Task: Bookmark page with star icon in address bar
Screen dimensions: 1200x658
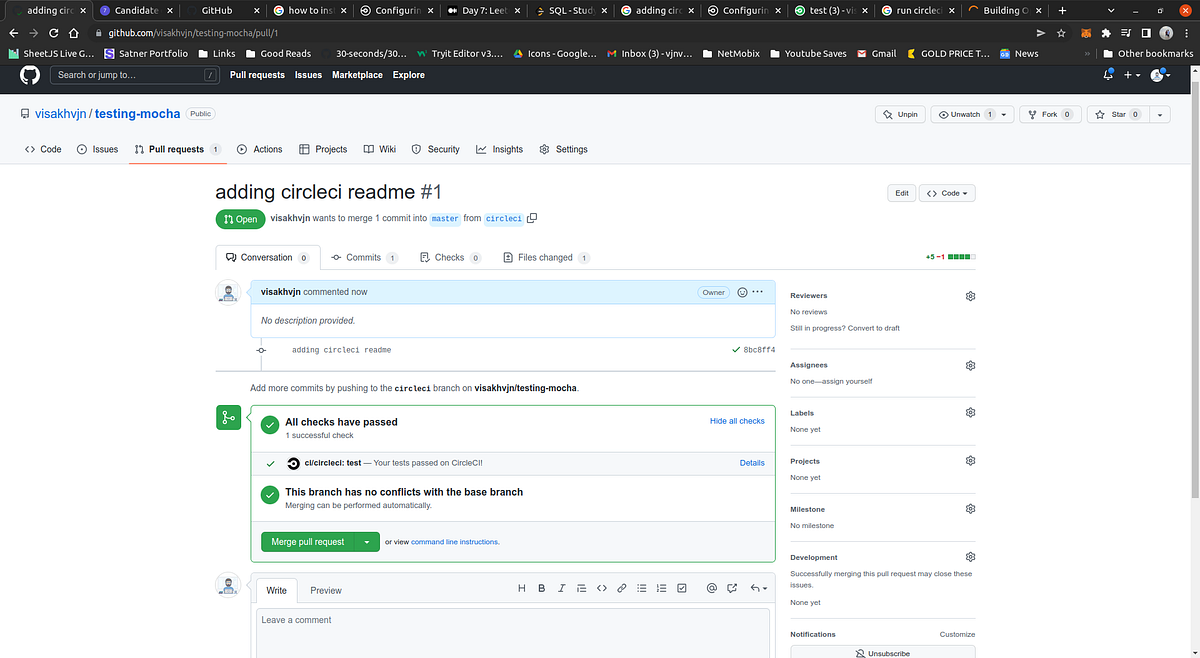Action: pos(1061,32)
